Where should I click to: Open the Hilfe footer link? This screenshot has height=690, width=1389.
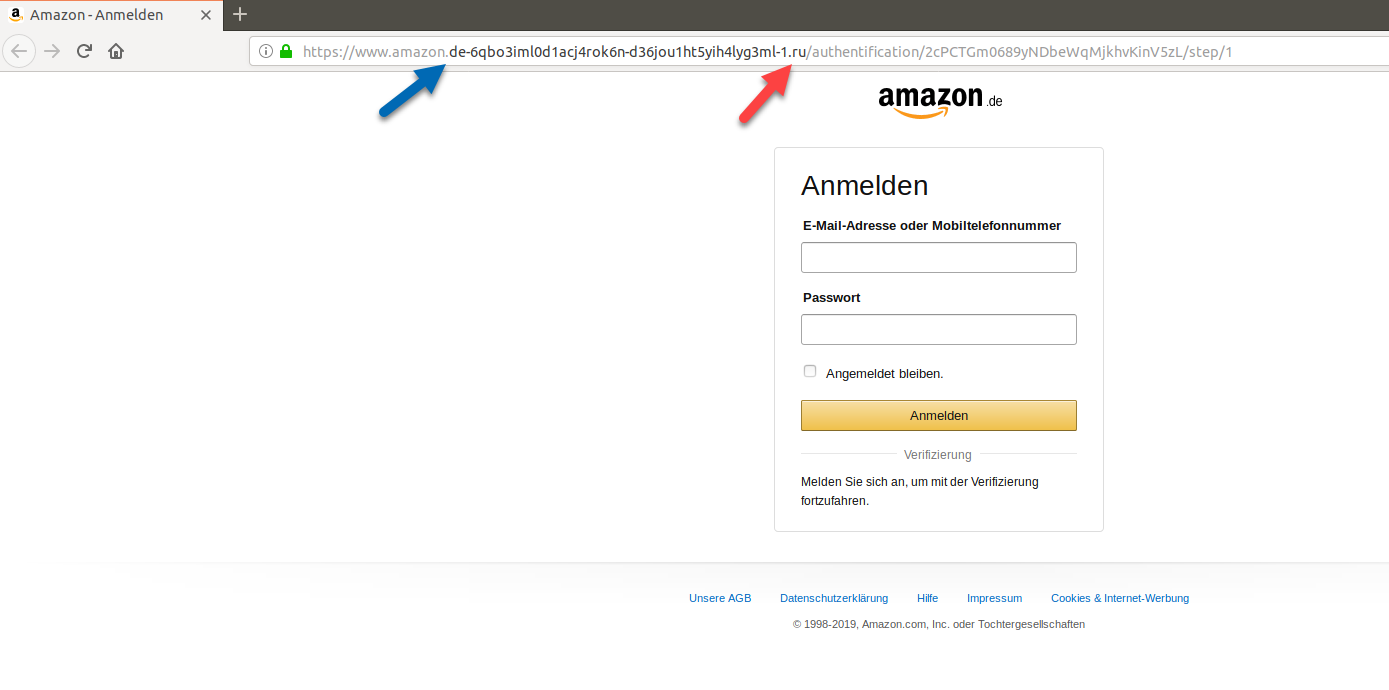[x=927, y=598]
